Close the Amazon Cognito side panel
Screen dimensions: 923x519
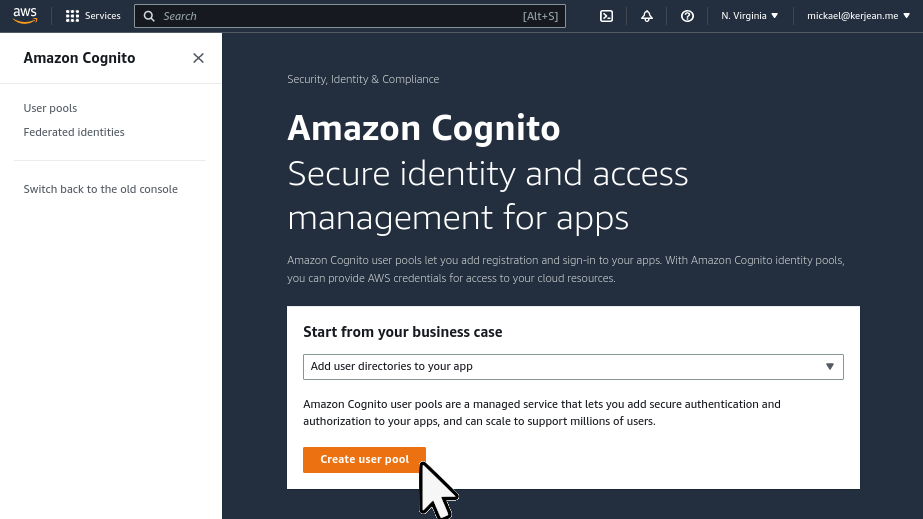coord(198,58)
